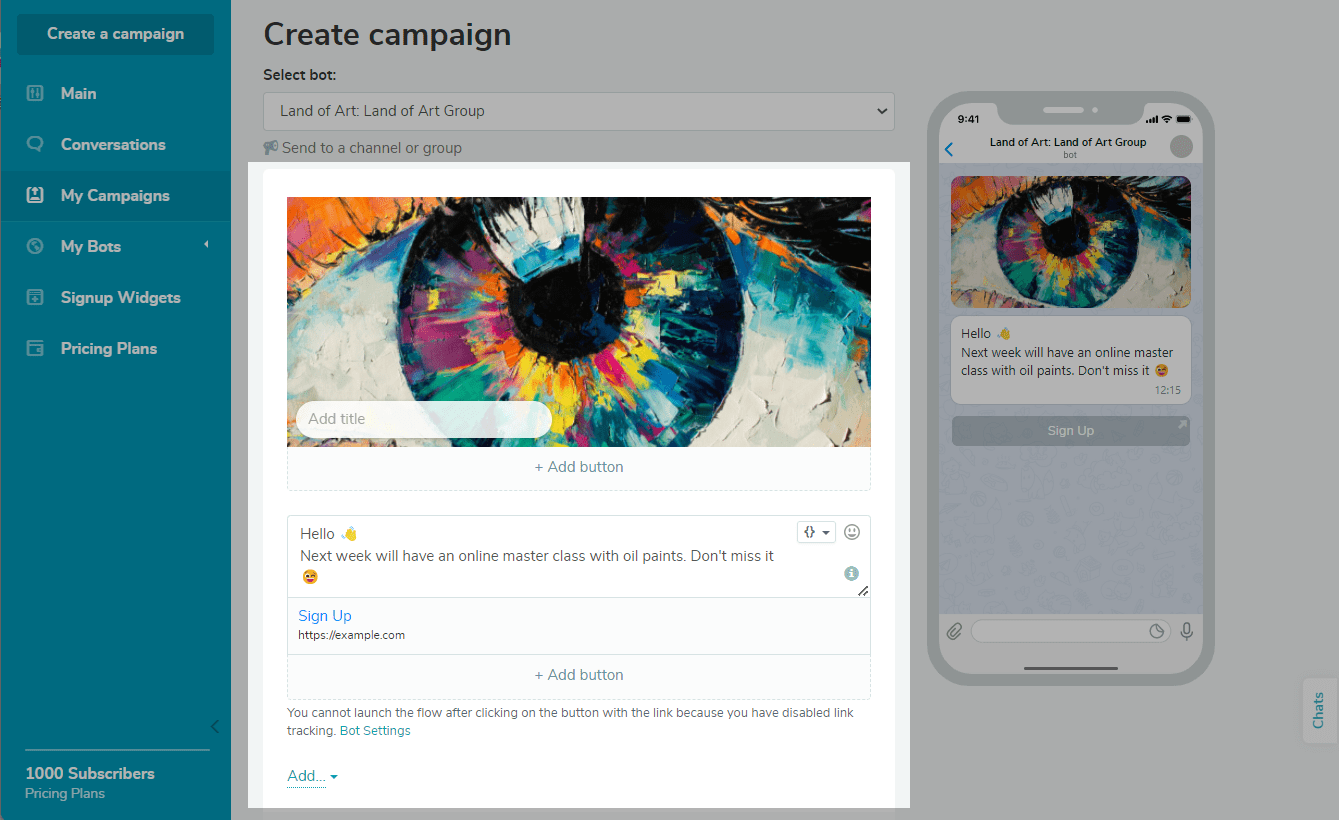Expand the Select bot dropdown
Screen dimensions: 1339x820
[x=578, y=111]
